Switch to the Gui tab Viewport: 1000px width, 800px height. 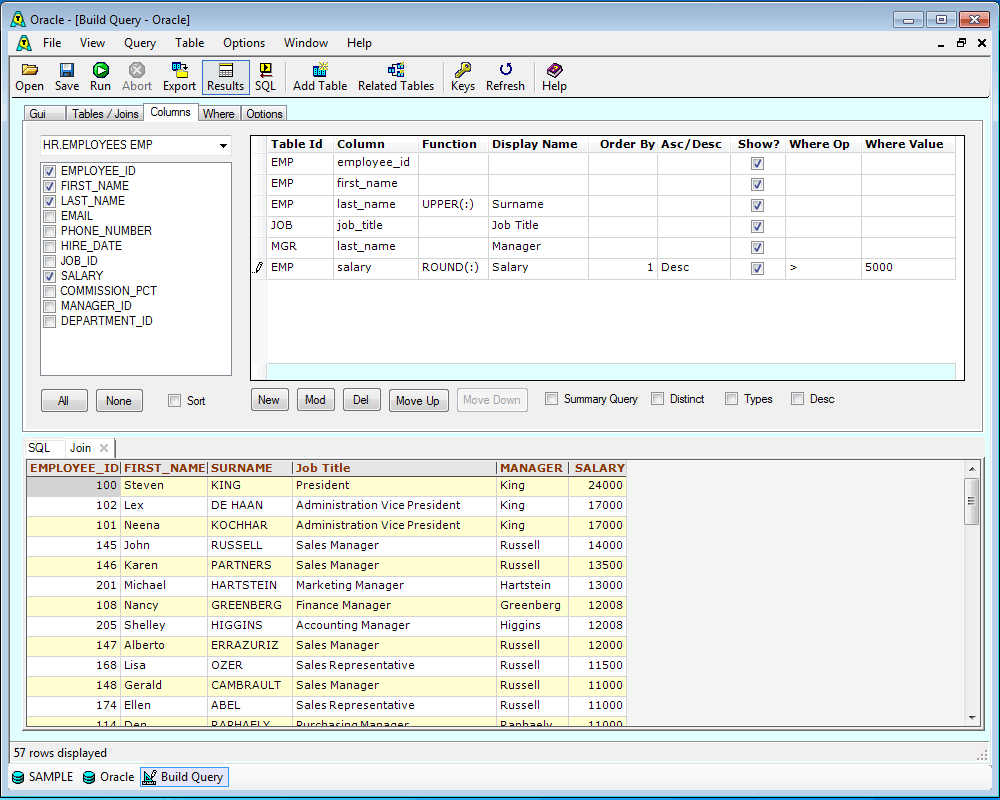pos(45,114)
